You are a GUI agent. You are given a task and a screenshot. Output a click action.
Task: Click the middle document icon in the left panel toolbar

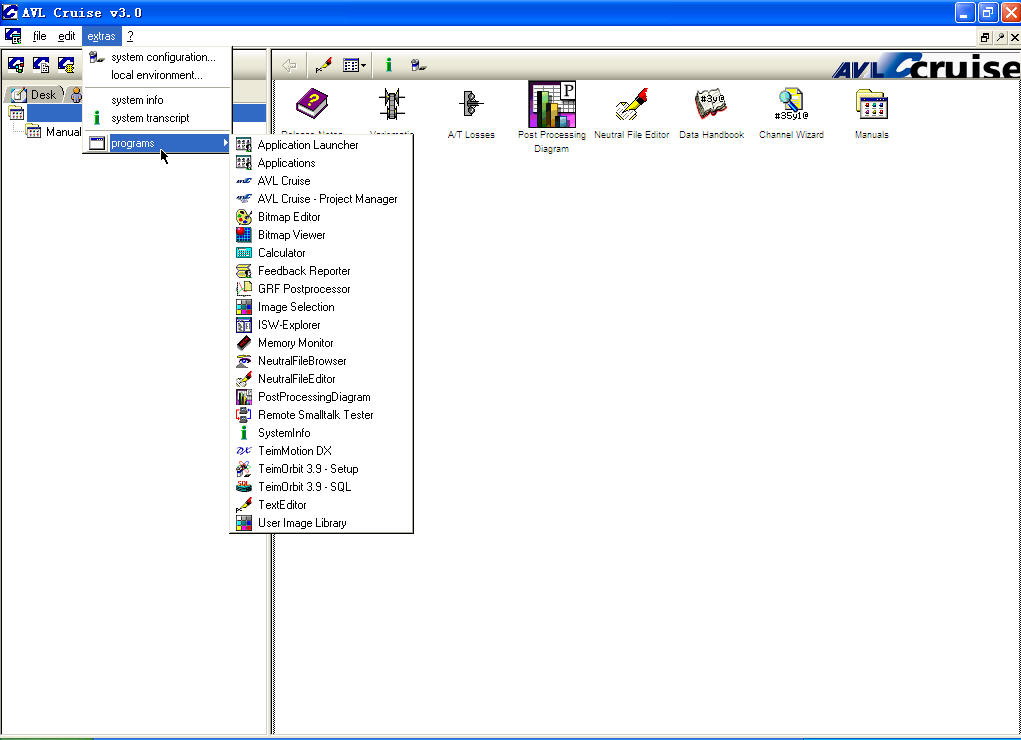point(41,64)
